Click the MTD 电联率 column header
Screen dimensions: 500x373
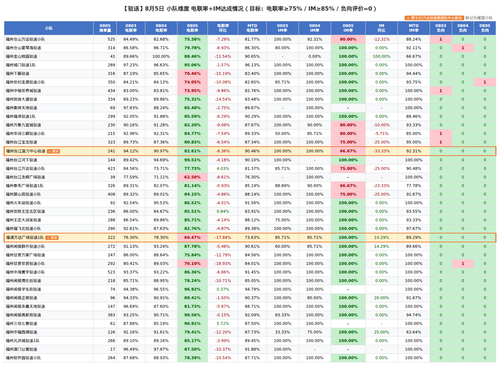252,28
